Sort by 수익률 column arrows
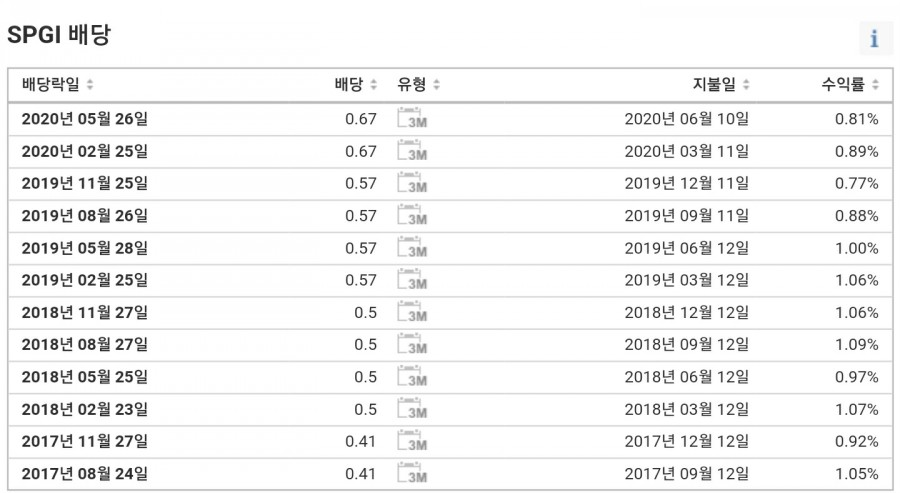Viewport: 900px width, 493px height. point(875,84)
